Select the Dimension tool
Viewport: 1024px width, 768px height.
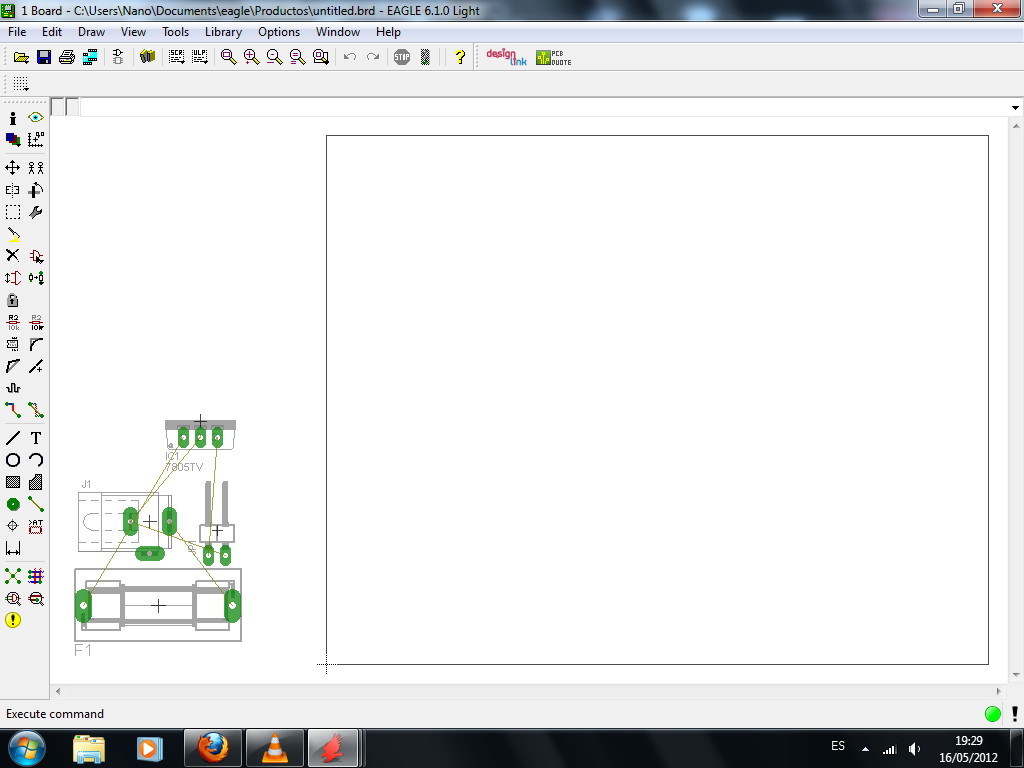(x=12, y=548)
